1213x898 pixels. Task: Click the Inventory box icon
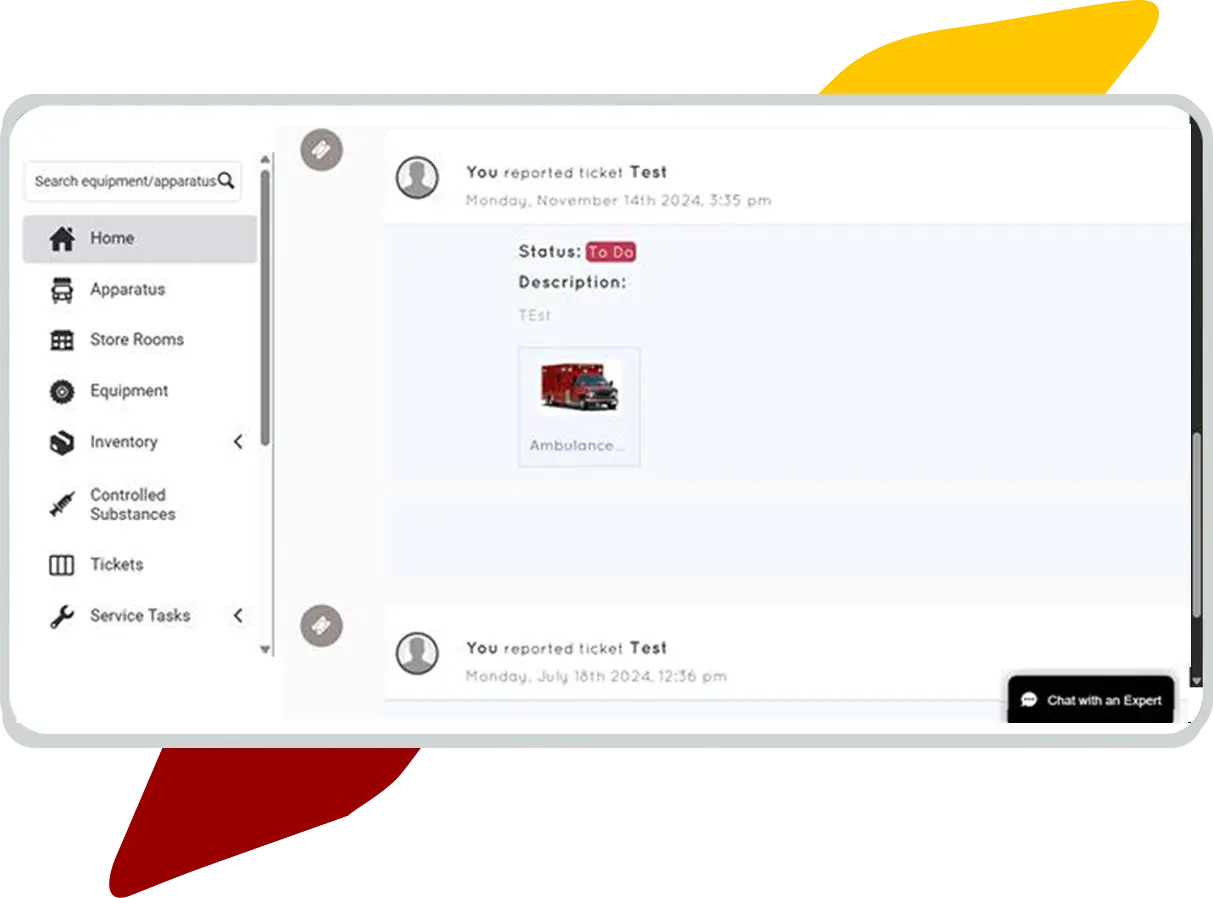62,443
